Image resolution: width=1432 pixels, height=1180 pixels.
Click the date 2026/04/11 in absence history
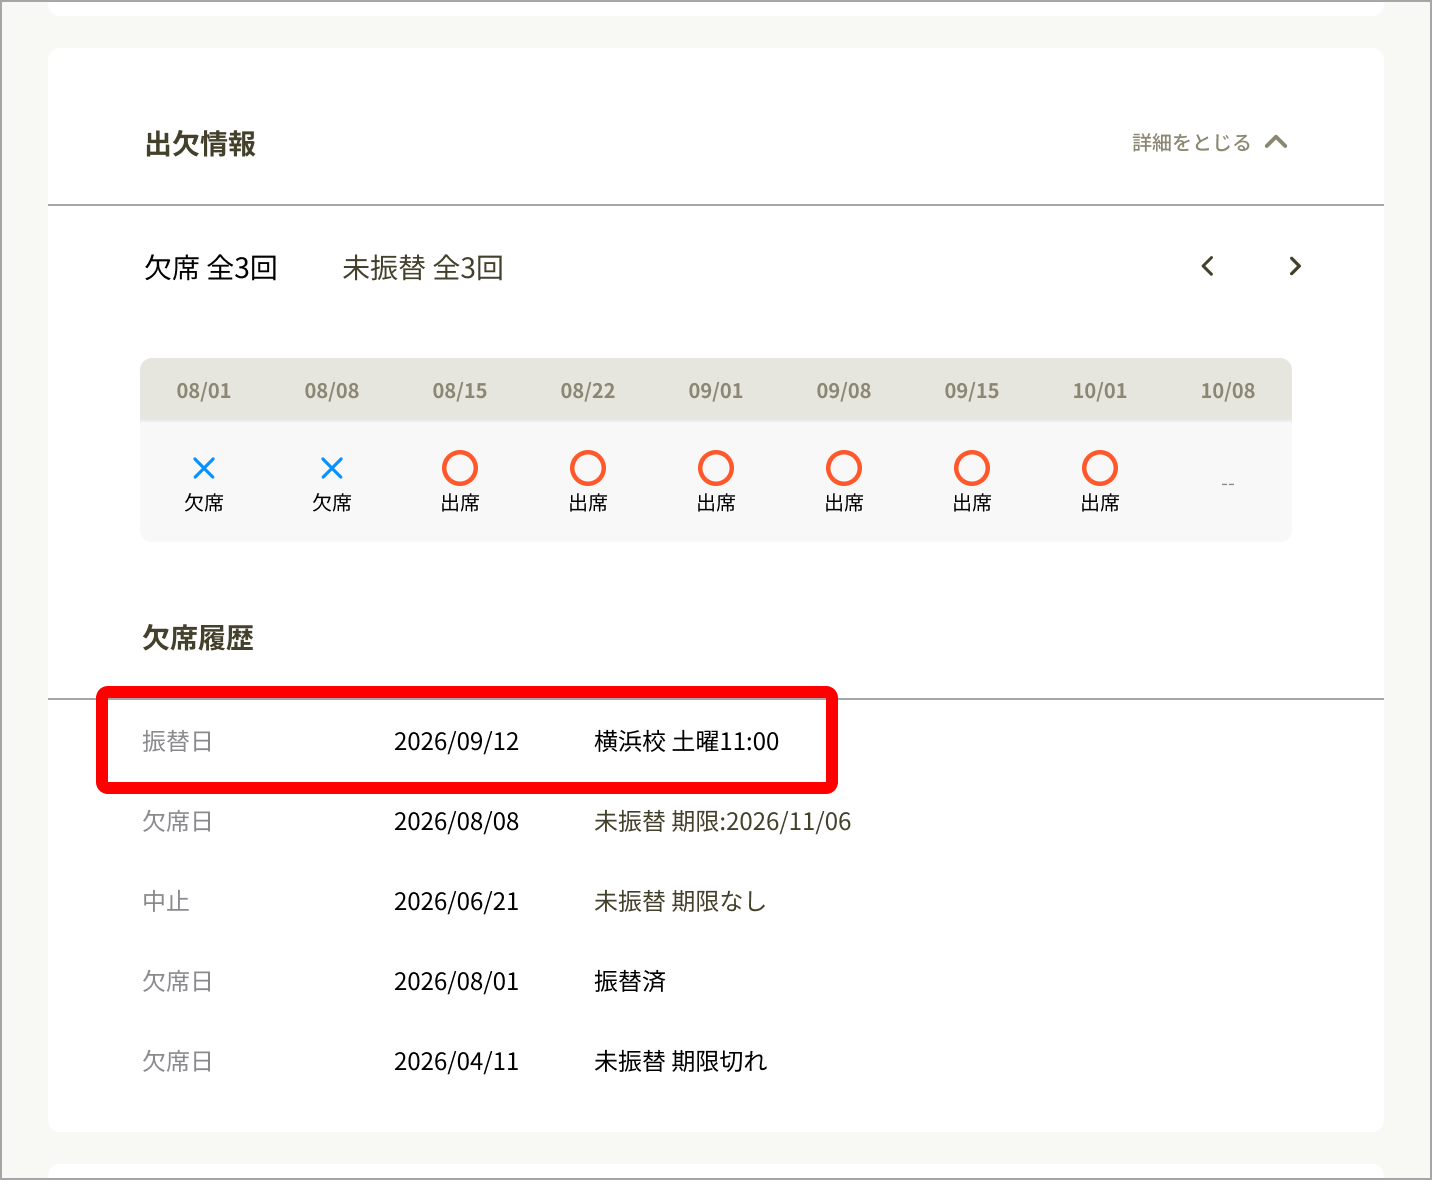[457, 1061]
